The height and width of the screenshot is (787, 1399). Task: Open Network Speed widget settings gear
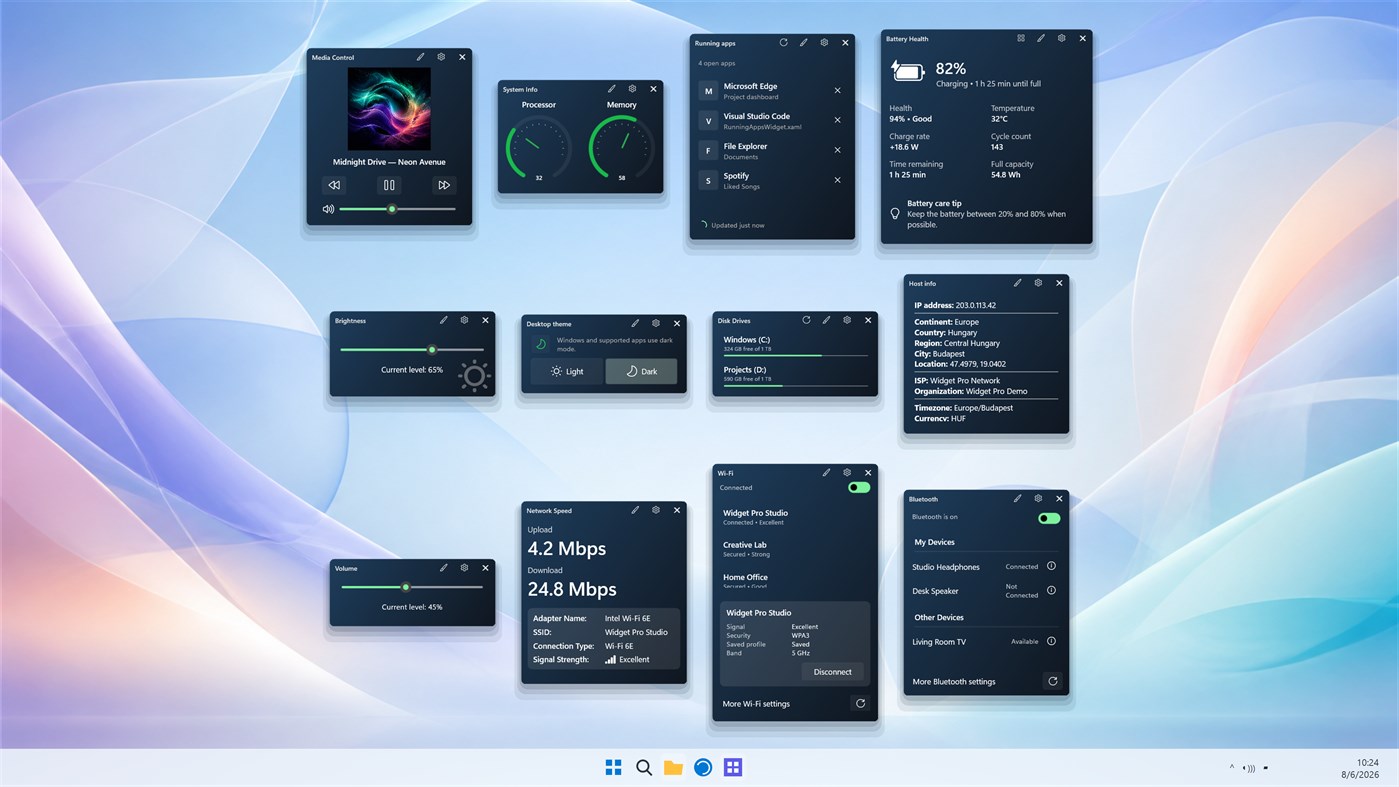656,510
